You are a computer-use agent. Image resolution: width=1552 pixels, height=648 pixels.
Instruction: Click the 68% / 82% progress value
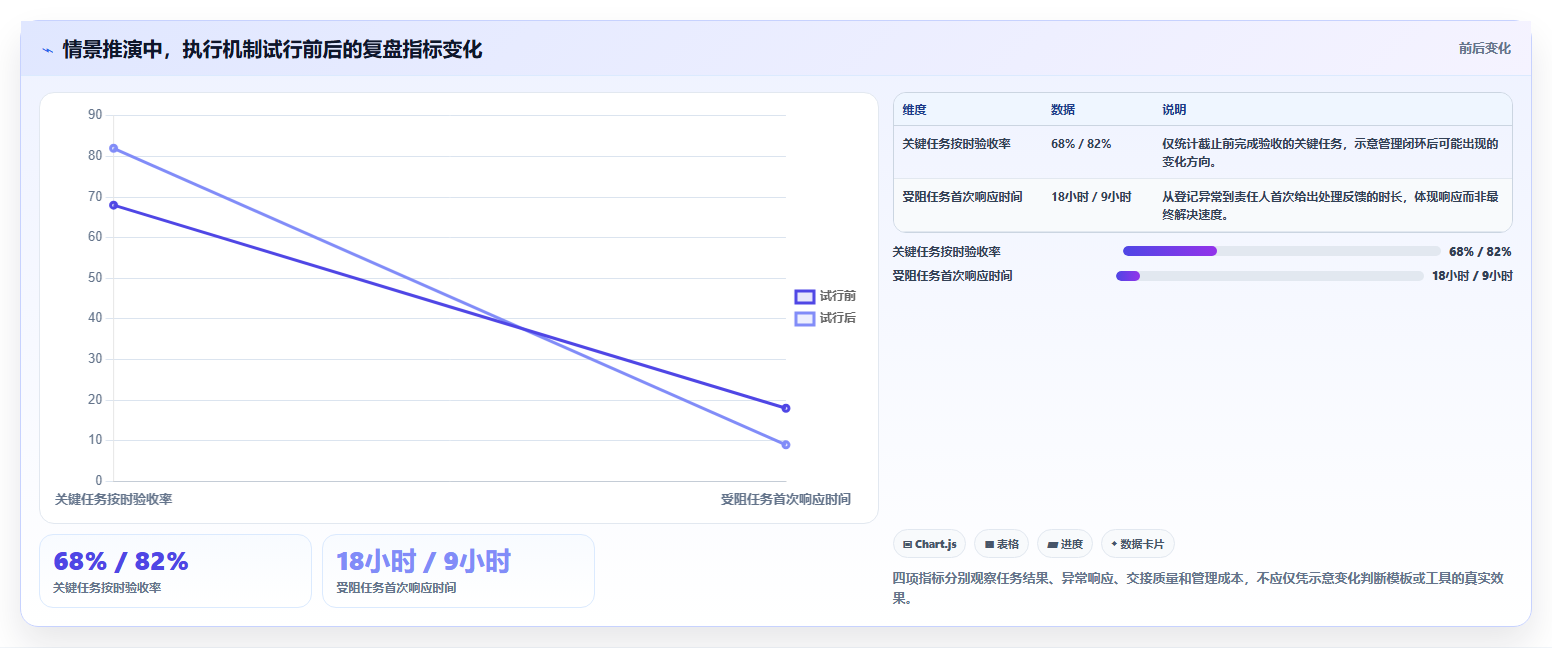(1480, 252)
